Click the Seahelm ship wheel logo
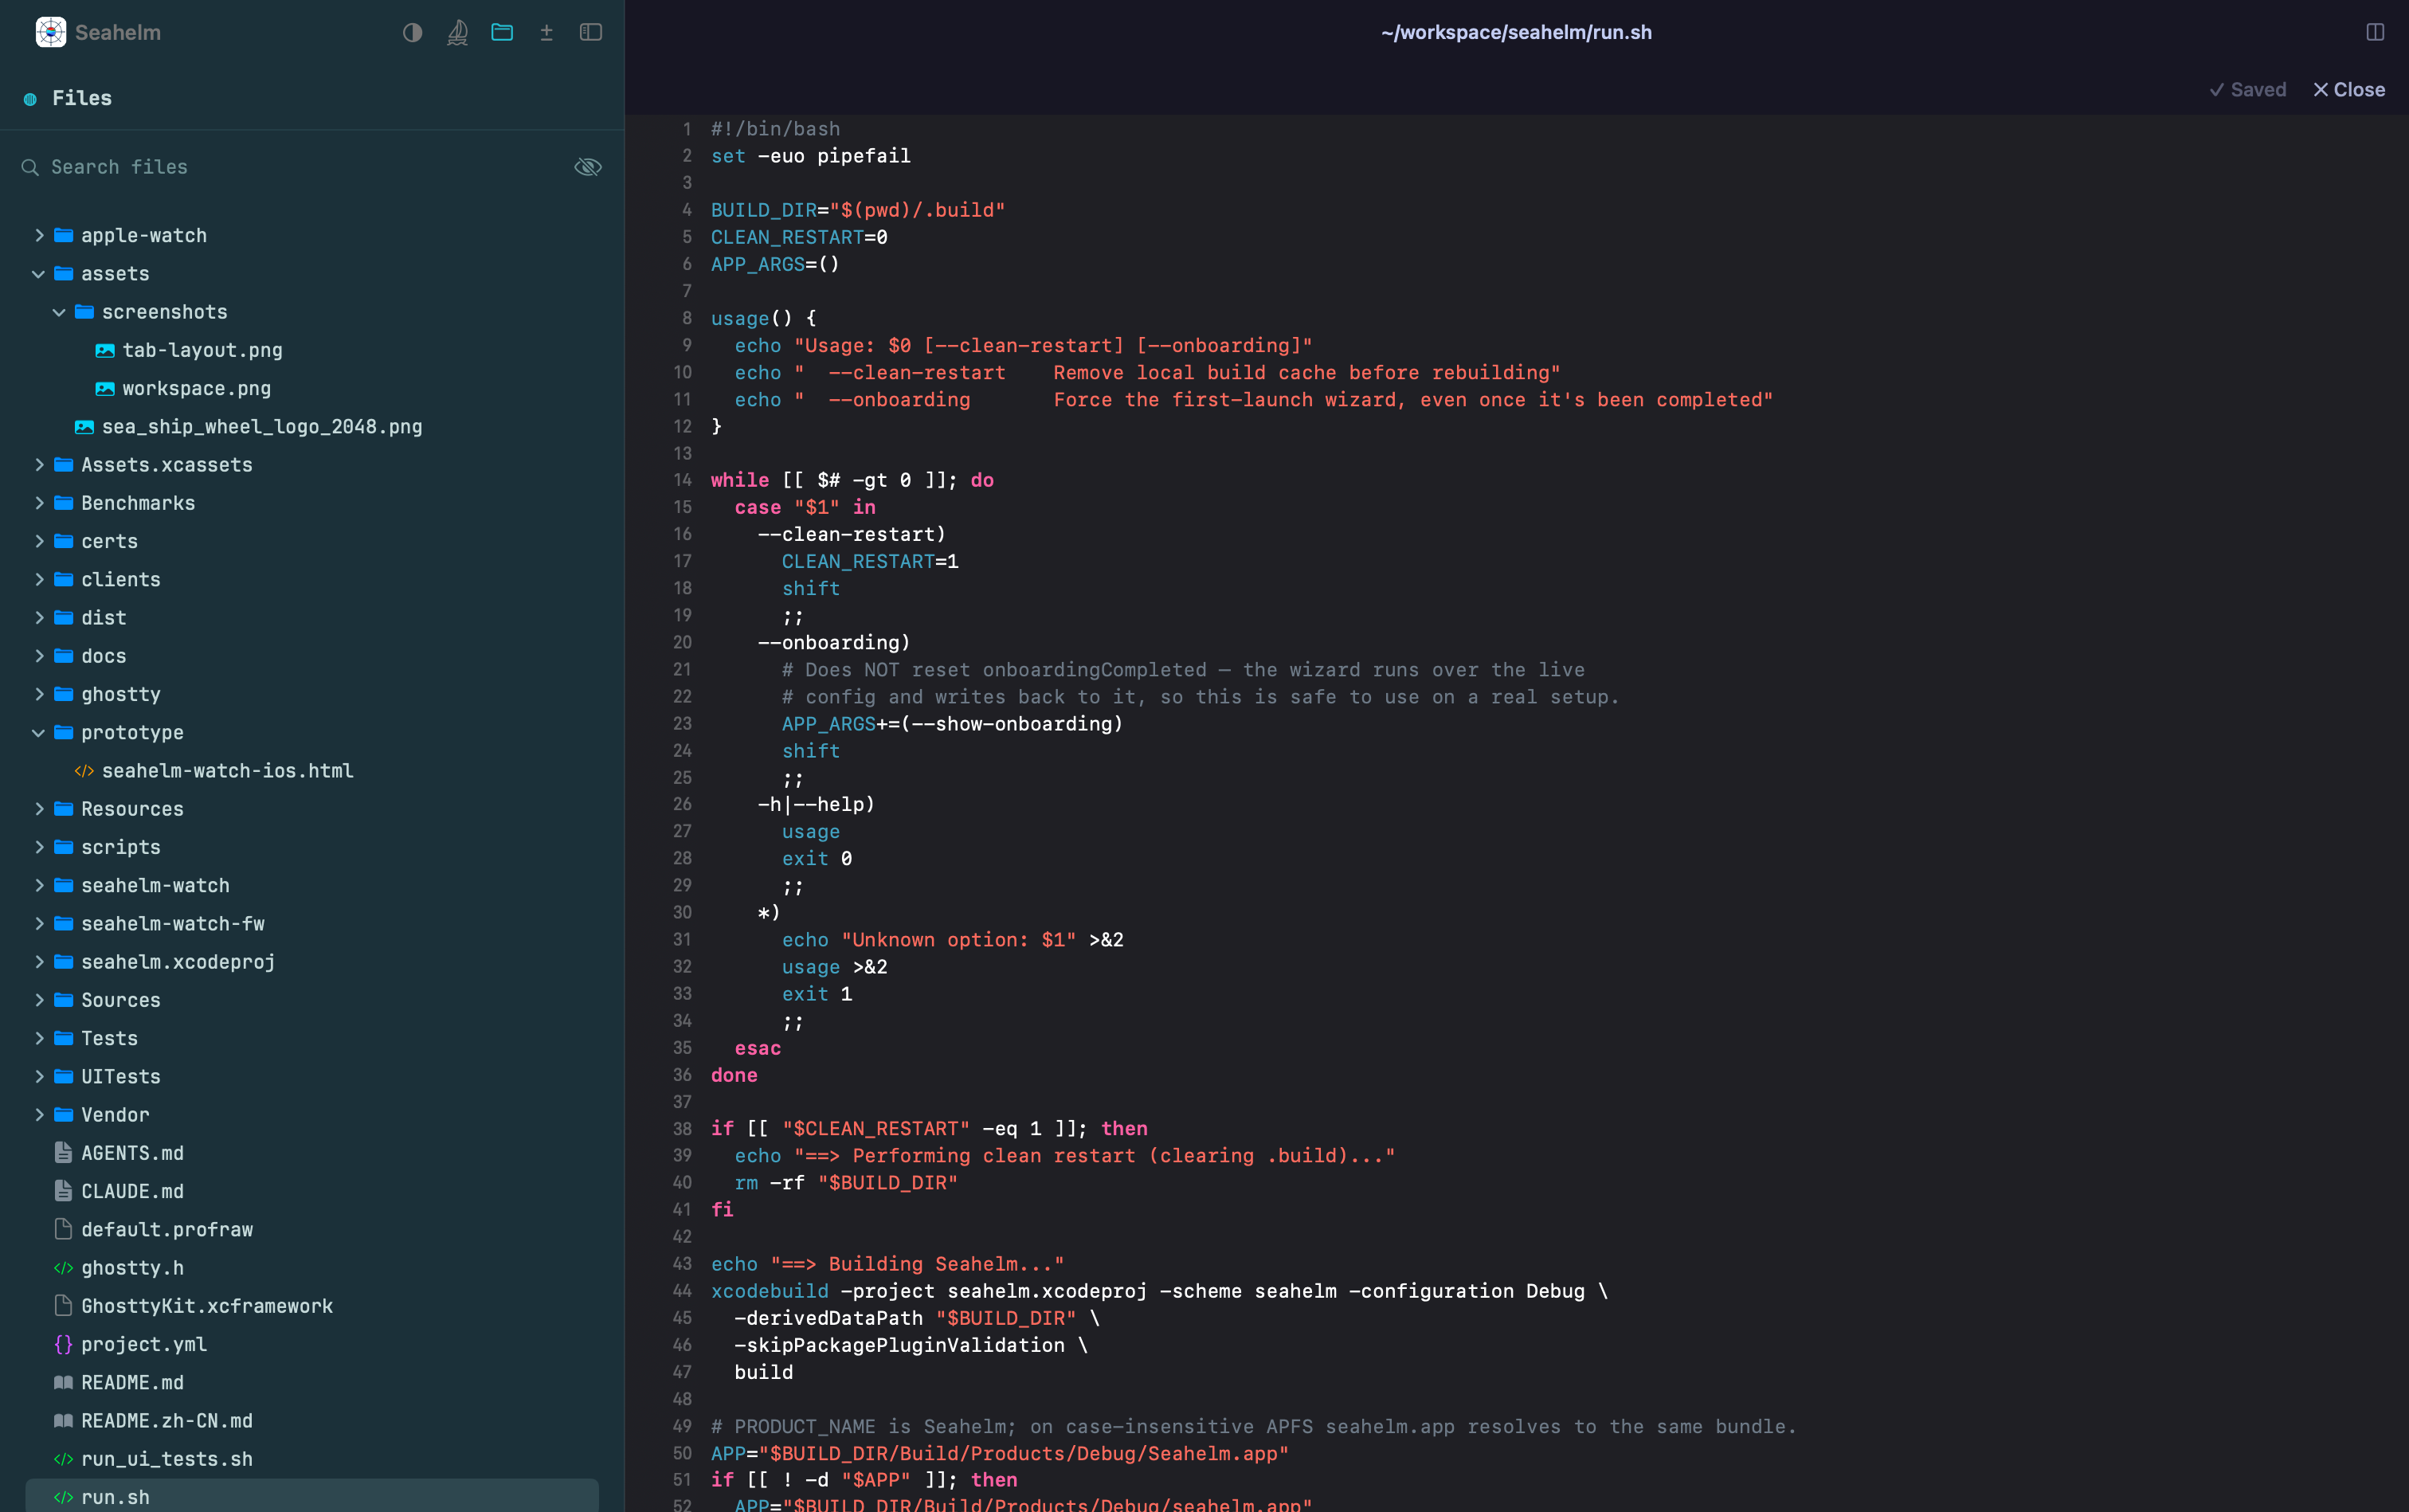 pos(50,32)
